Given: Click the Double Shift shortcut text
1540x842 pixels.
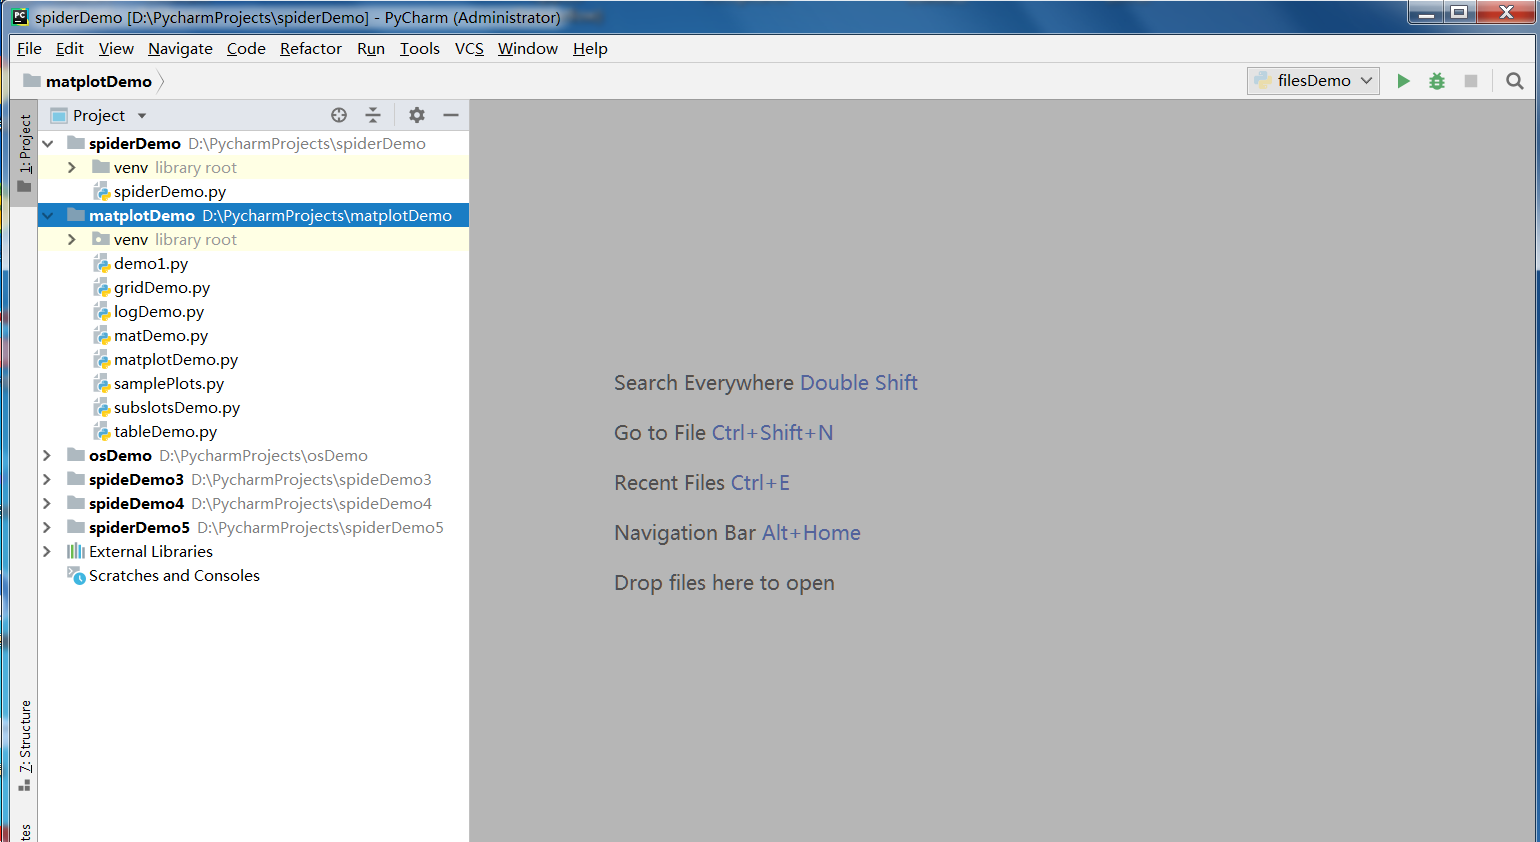Looking at the screenshot, I should pos(859,383).
